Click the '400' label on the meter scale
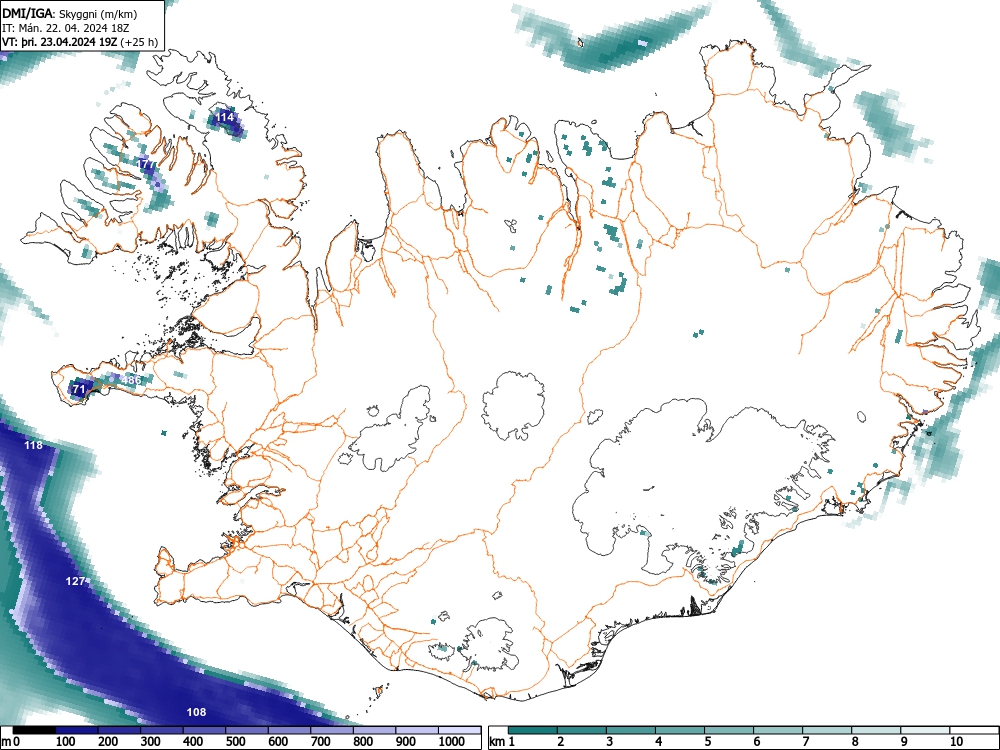 (x=193, y=741)
